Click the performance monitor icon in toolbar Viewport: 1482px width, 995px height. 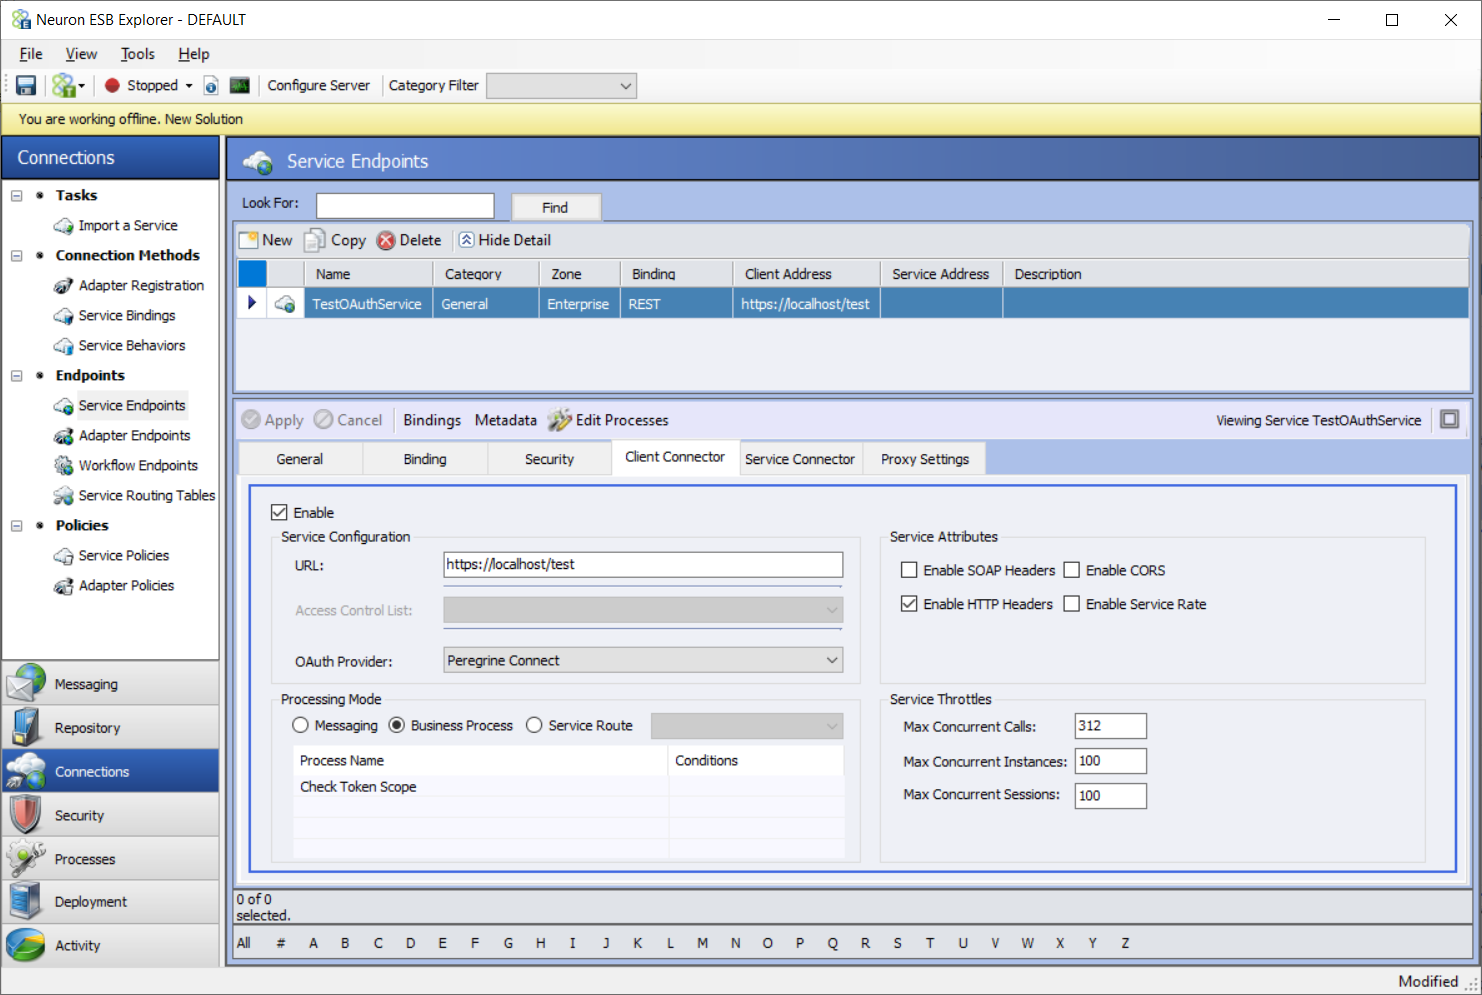click(x=240, y=86)
